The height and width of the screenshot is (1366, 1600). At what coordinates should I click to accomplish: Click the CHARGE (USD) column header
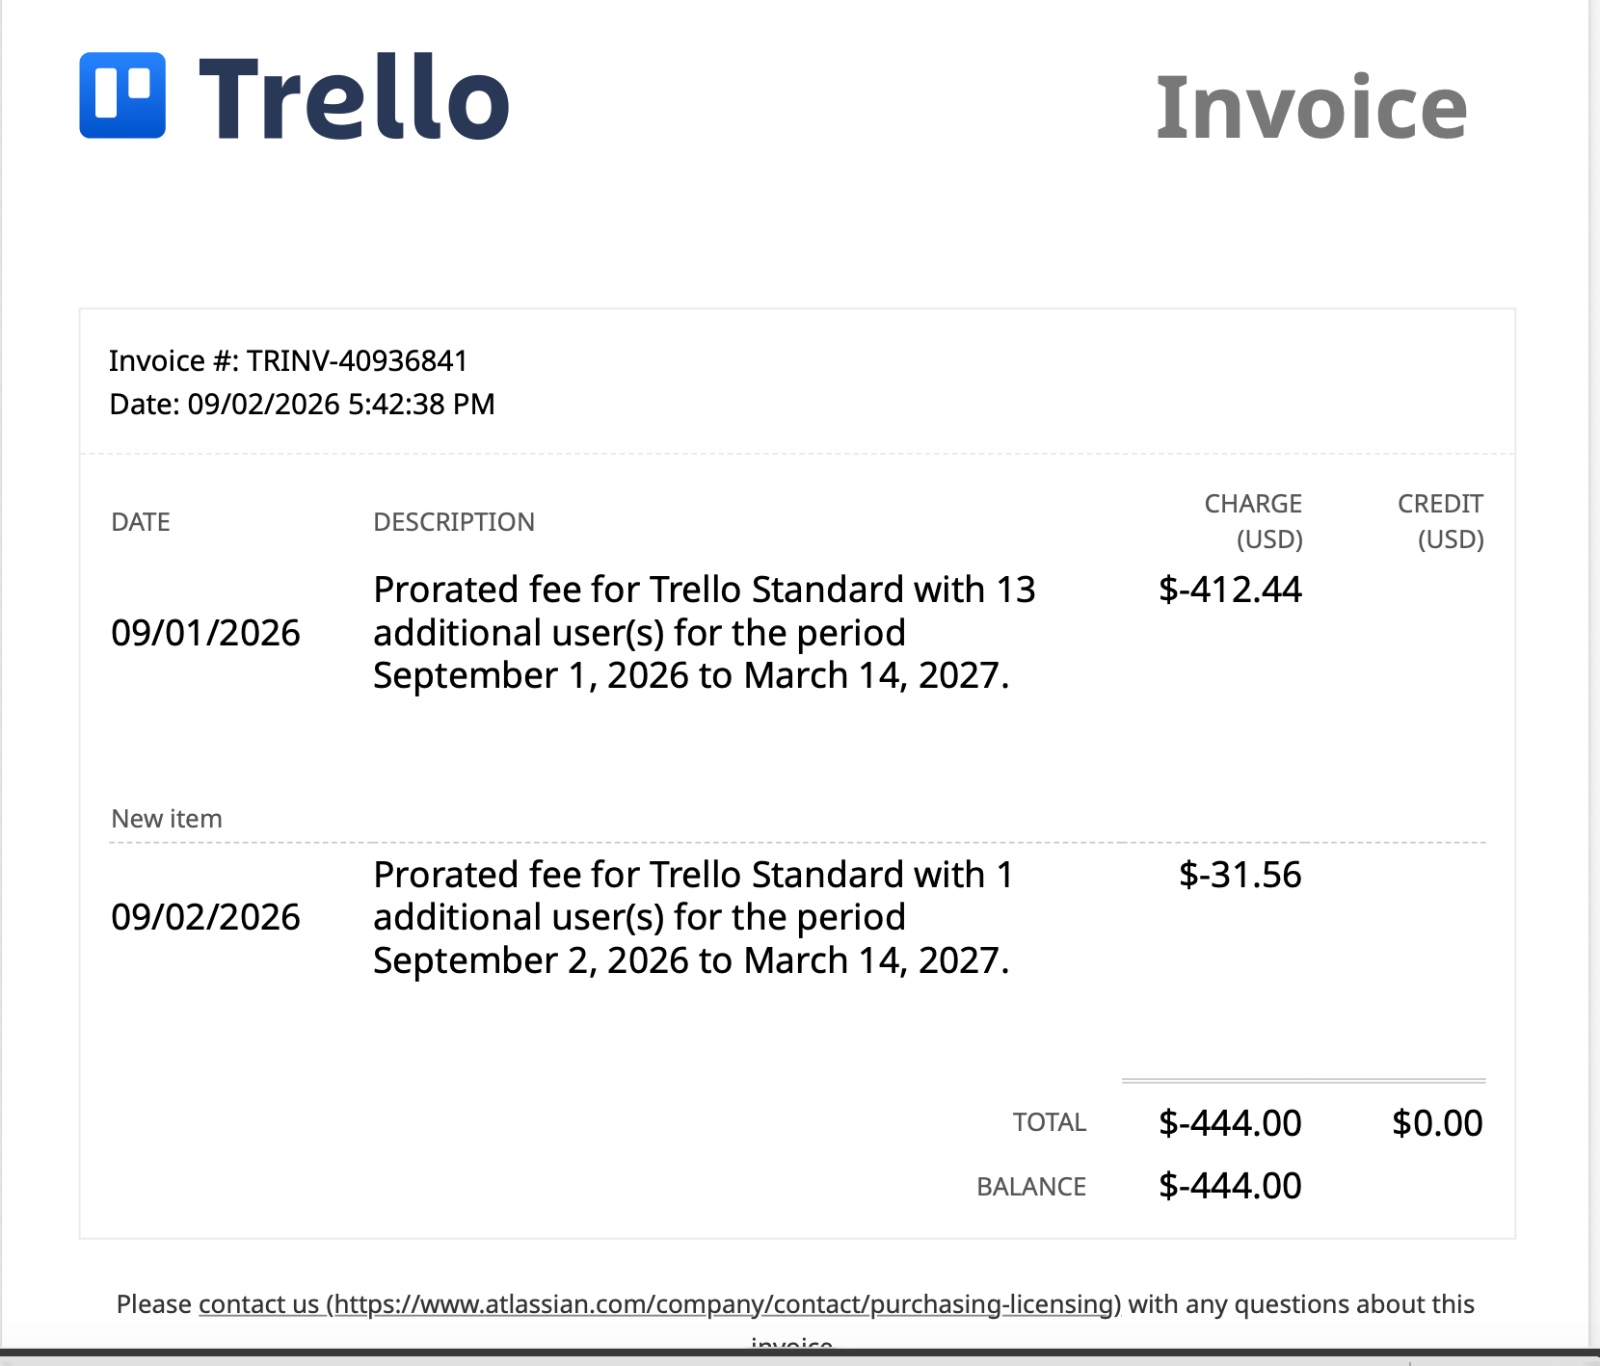tap(1253, 521)
